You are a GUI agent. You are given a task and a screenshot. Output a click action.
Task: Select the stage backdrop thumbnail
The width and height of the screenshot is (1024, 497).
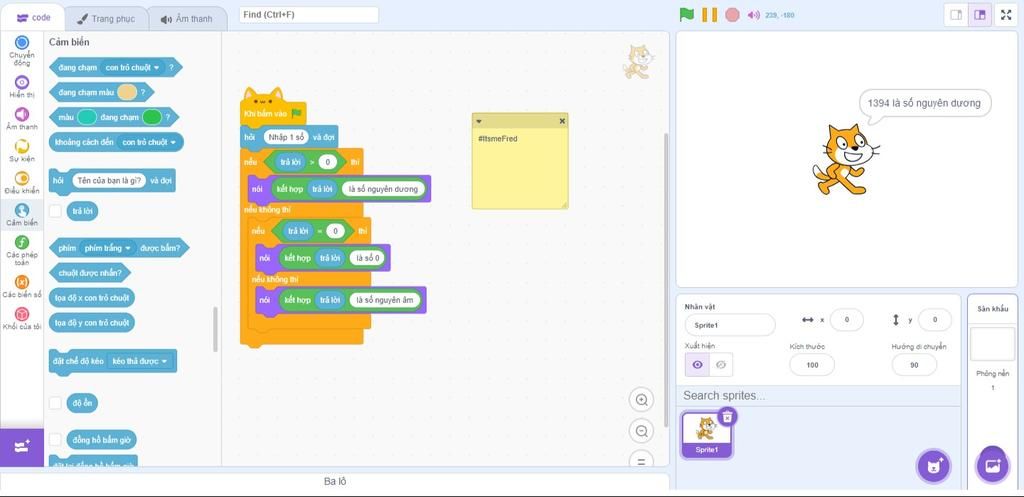pyautogui.click(x=992, y=344)
